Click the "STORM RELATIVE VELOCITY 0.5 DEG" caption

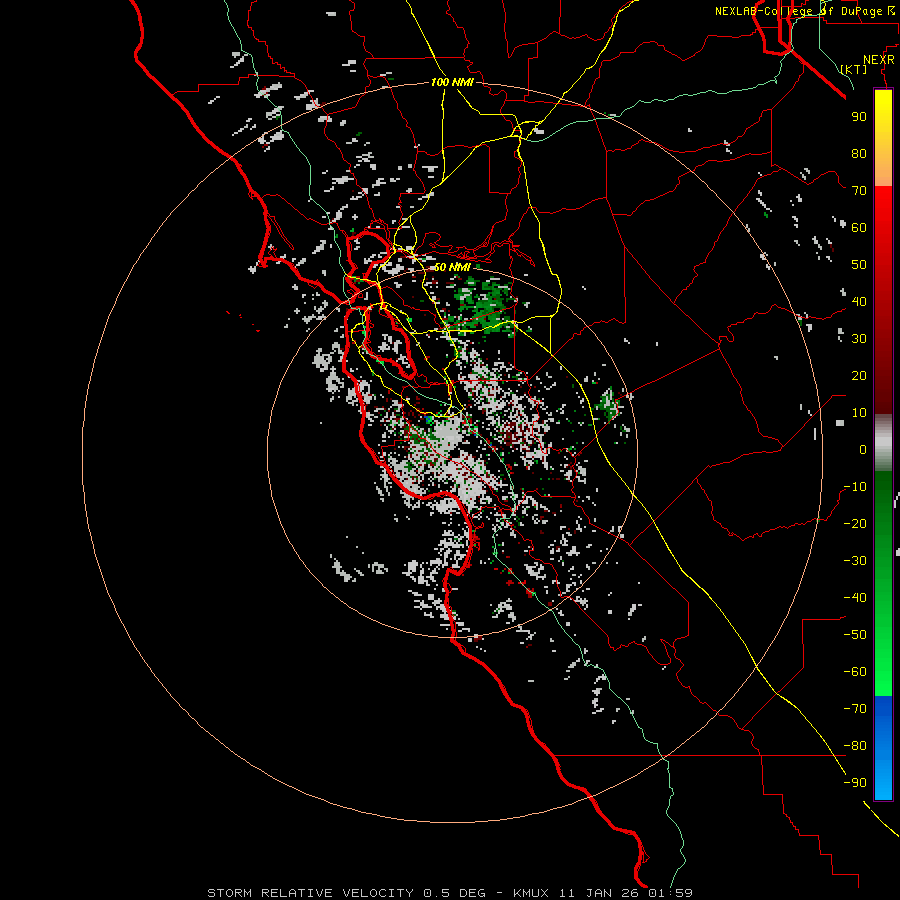coord(346,893)
